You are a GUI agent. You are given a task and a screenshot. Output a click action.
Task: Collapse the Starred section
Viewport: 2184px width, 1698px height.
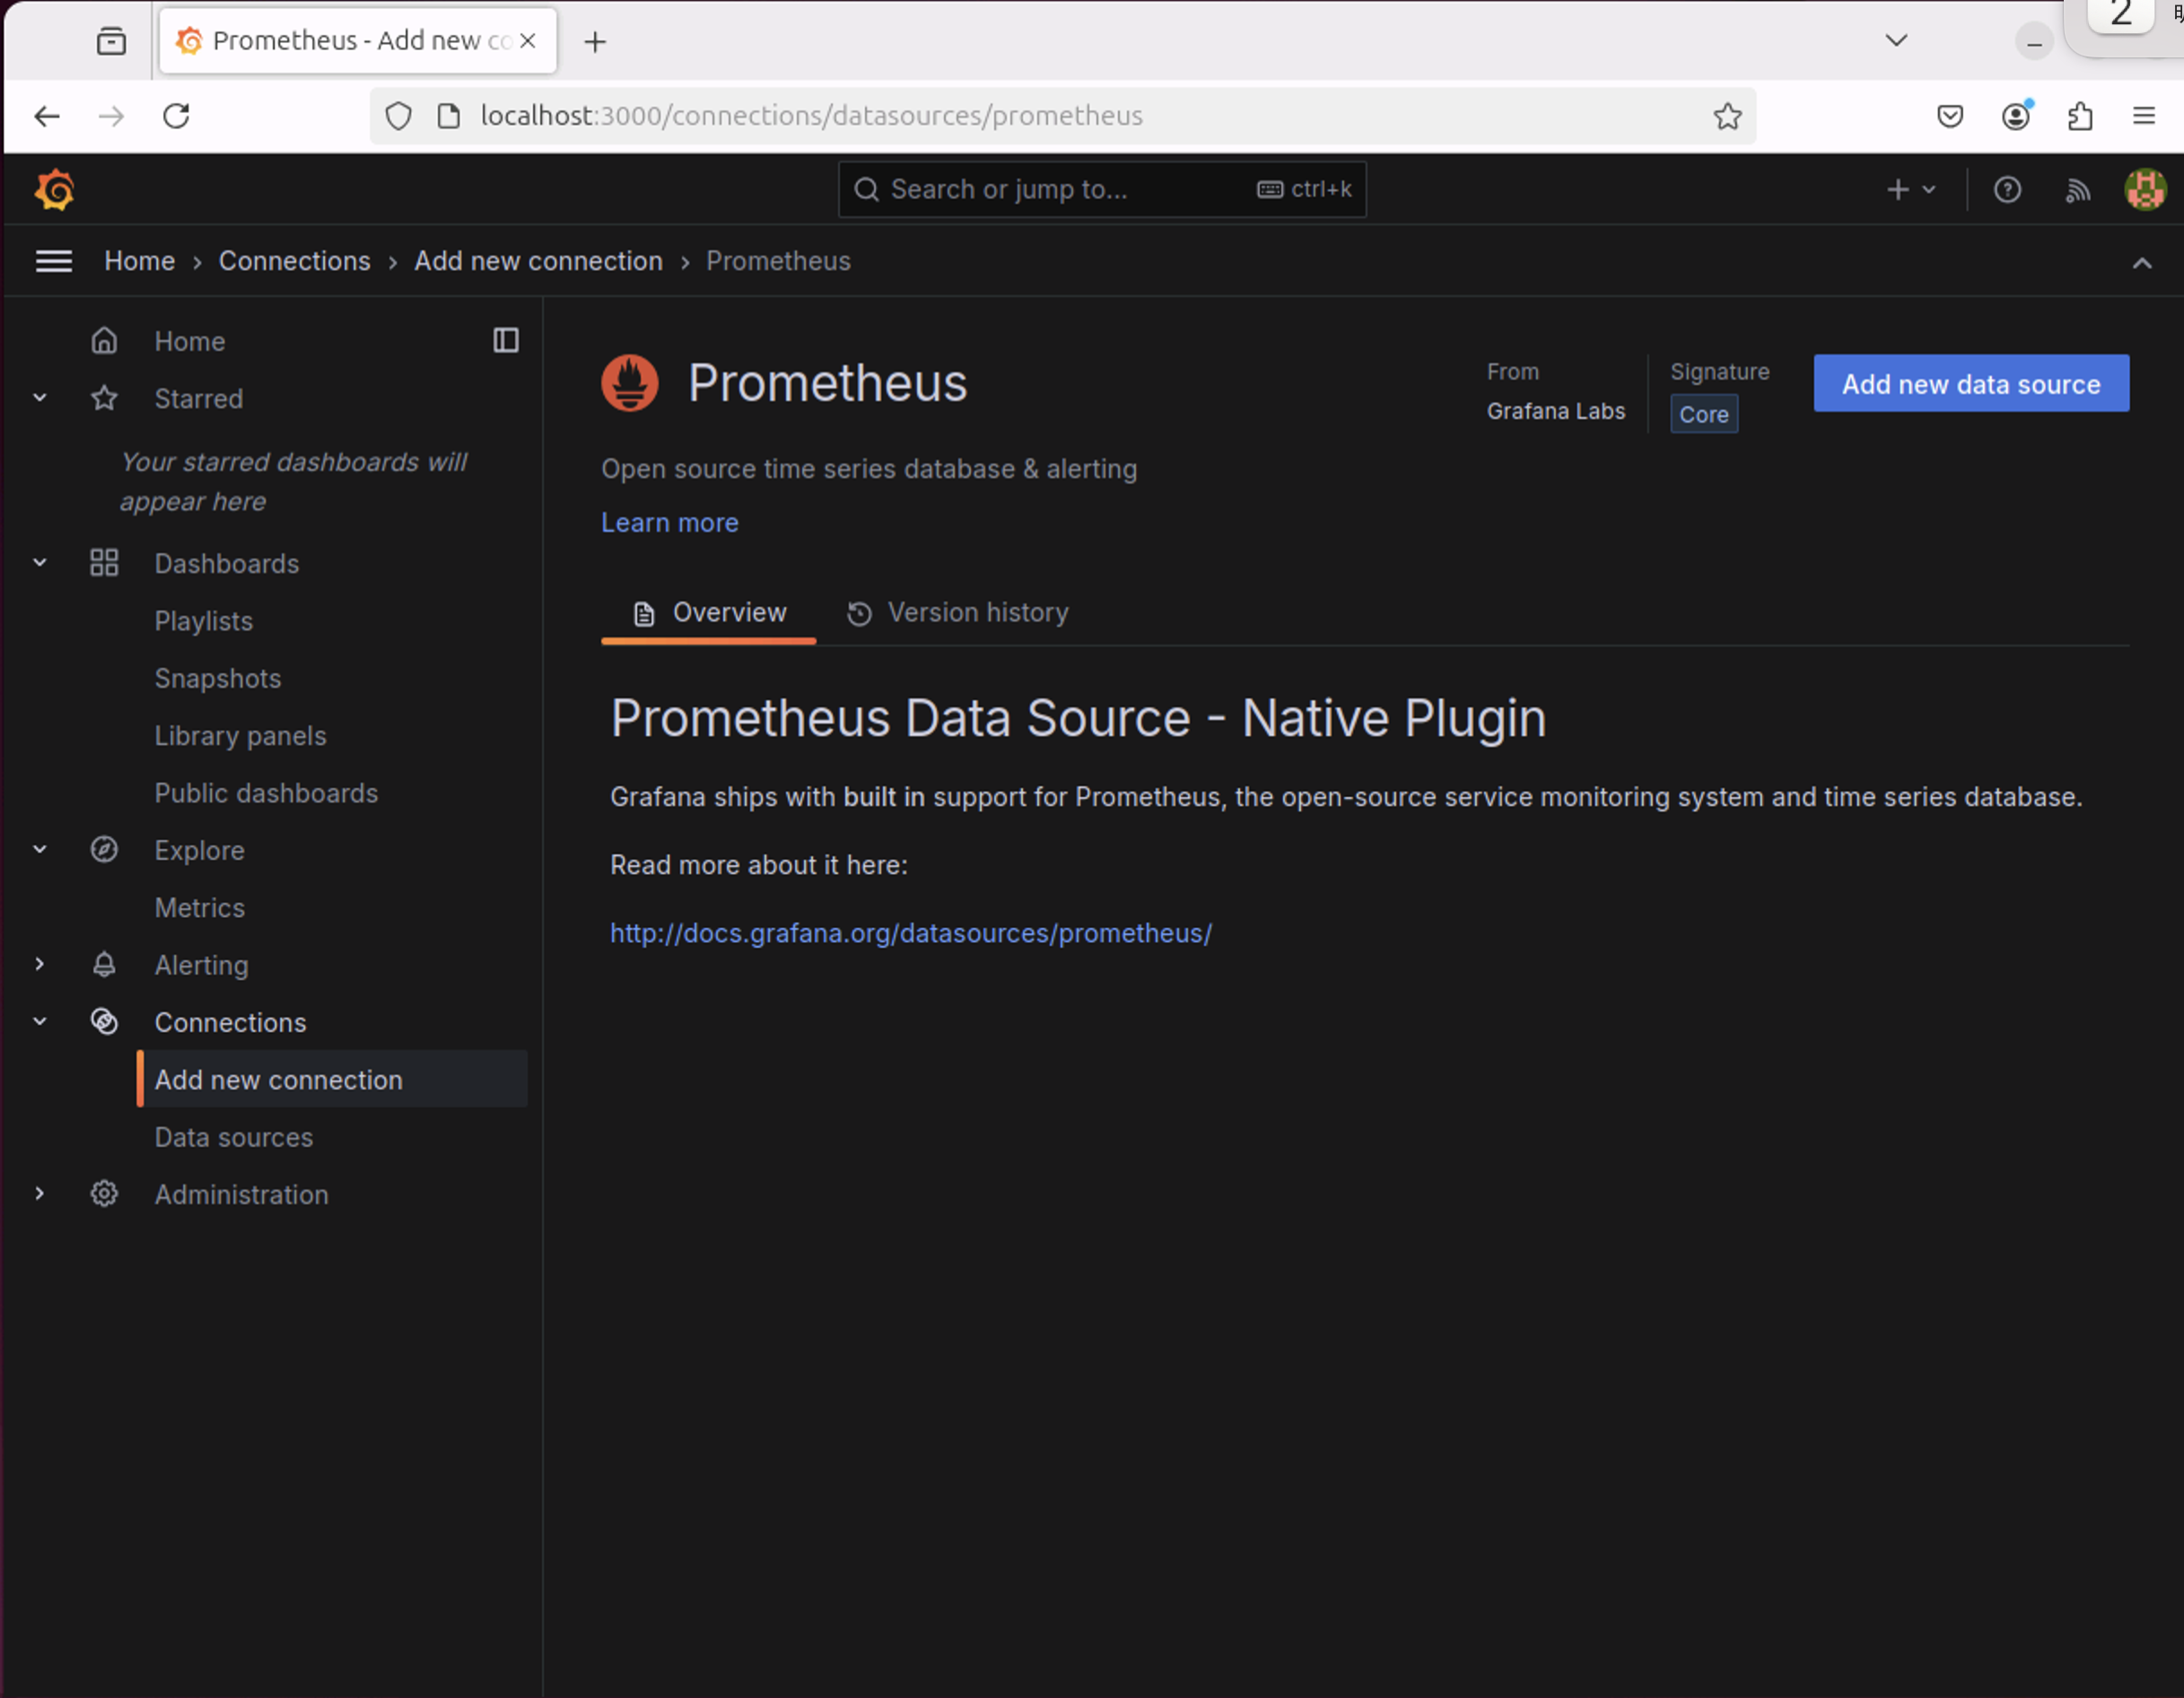40,398
